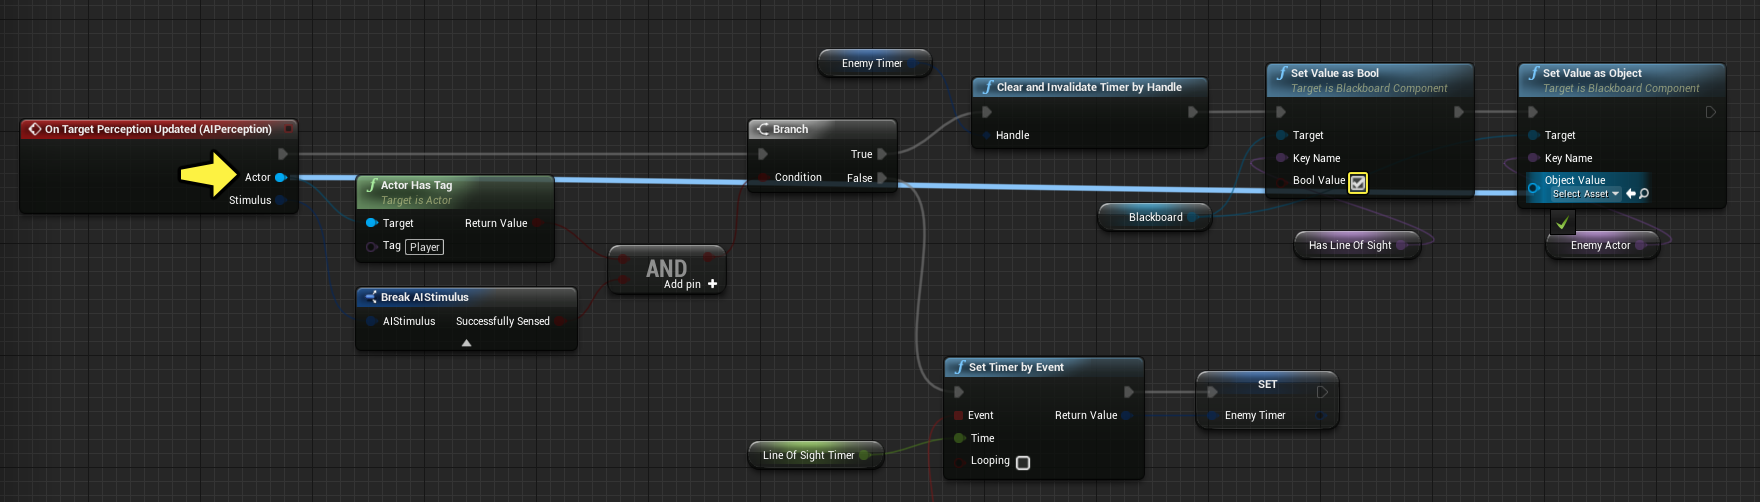Select the Branch node title
This screenshot has height=502, width=1760.
[790, 129]
